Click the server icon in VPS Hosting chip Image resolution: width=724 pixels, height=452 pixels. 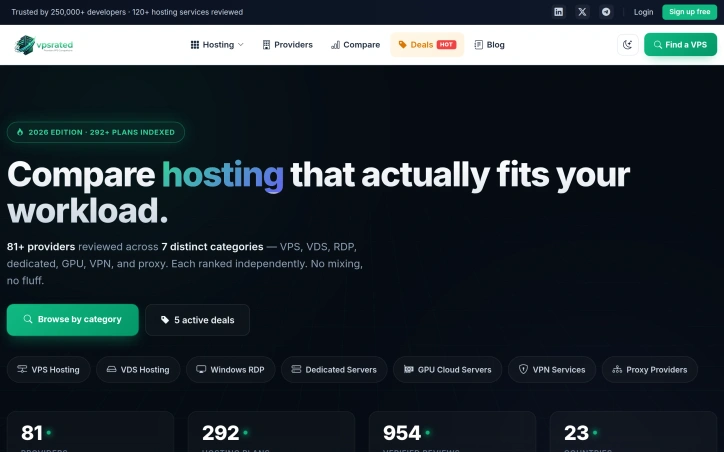(22, 369)
